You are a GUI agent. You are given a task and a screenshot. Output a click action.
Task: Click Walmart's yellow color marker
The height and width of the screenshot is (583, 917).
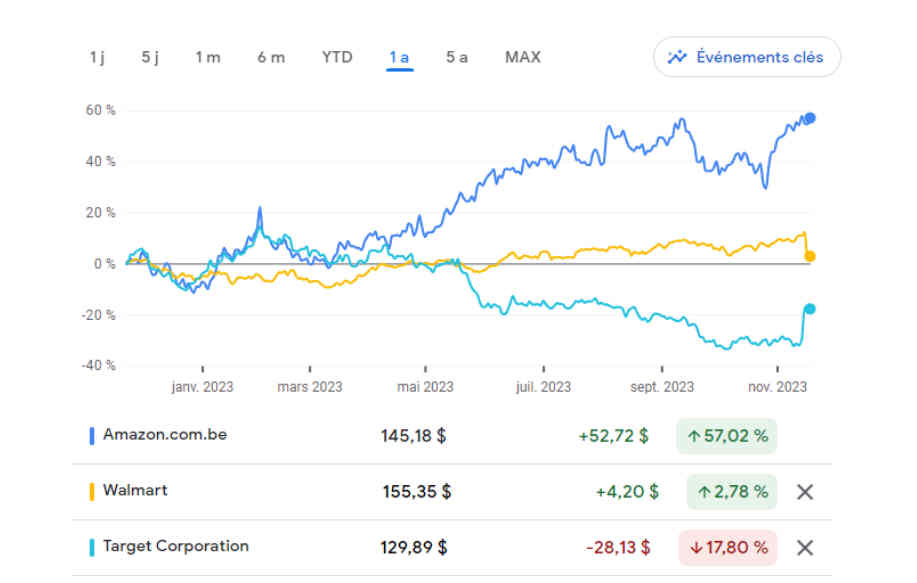pyautogui.click(x=92, y=492)
